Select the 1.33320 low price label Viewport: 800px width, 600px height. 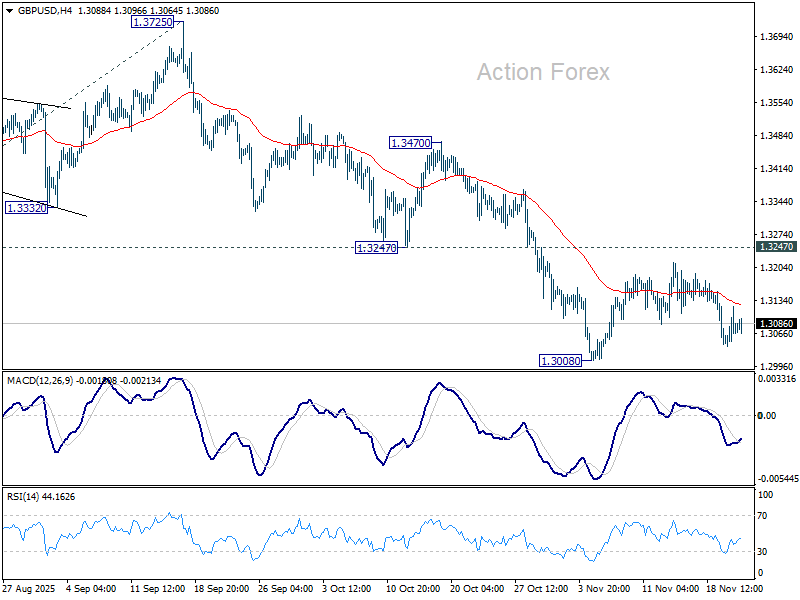(26, 208)
